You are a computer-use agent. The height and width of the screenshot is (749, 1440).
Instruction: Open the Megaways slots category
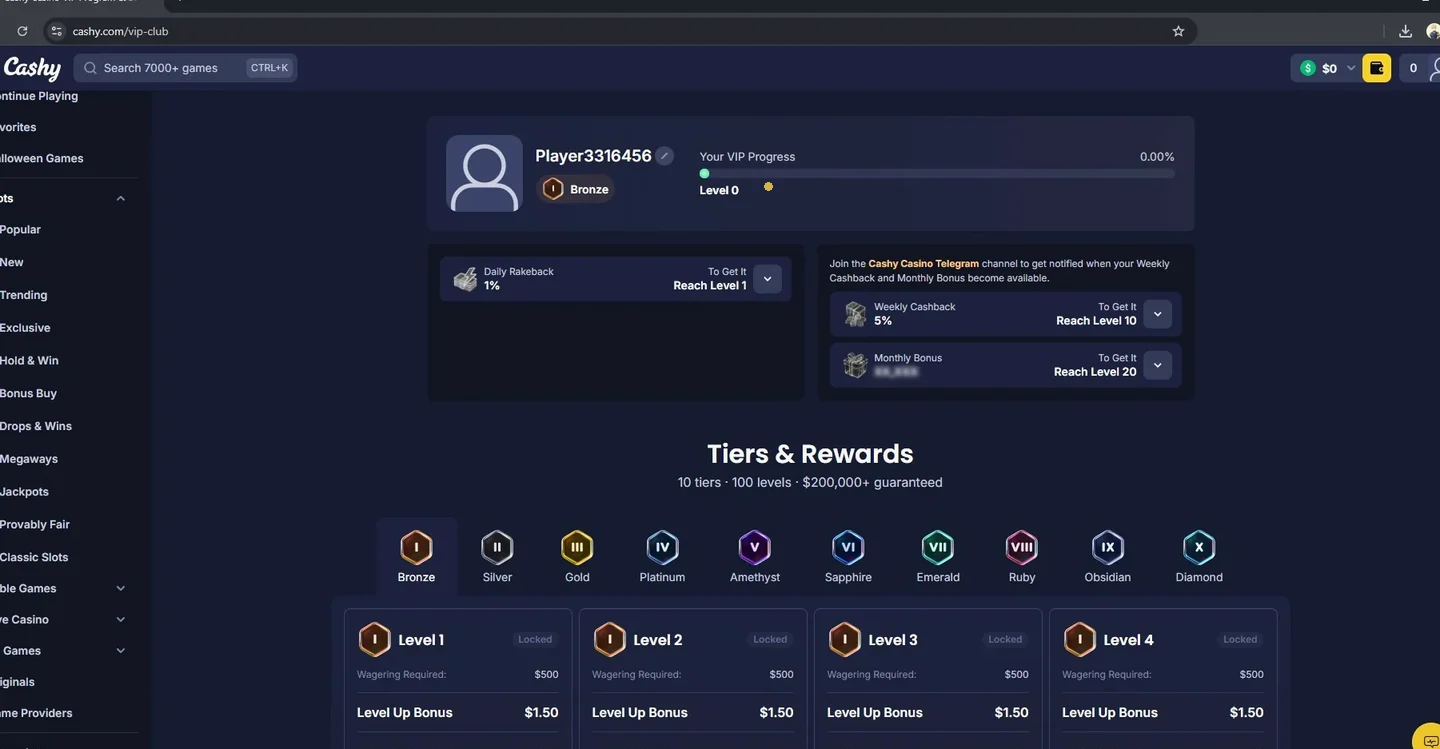coord(29,459)
